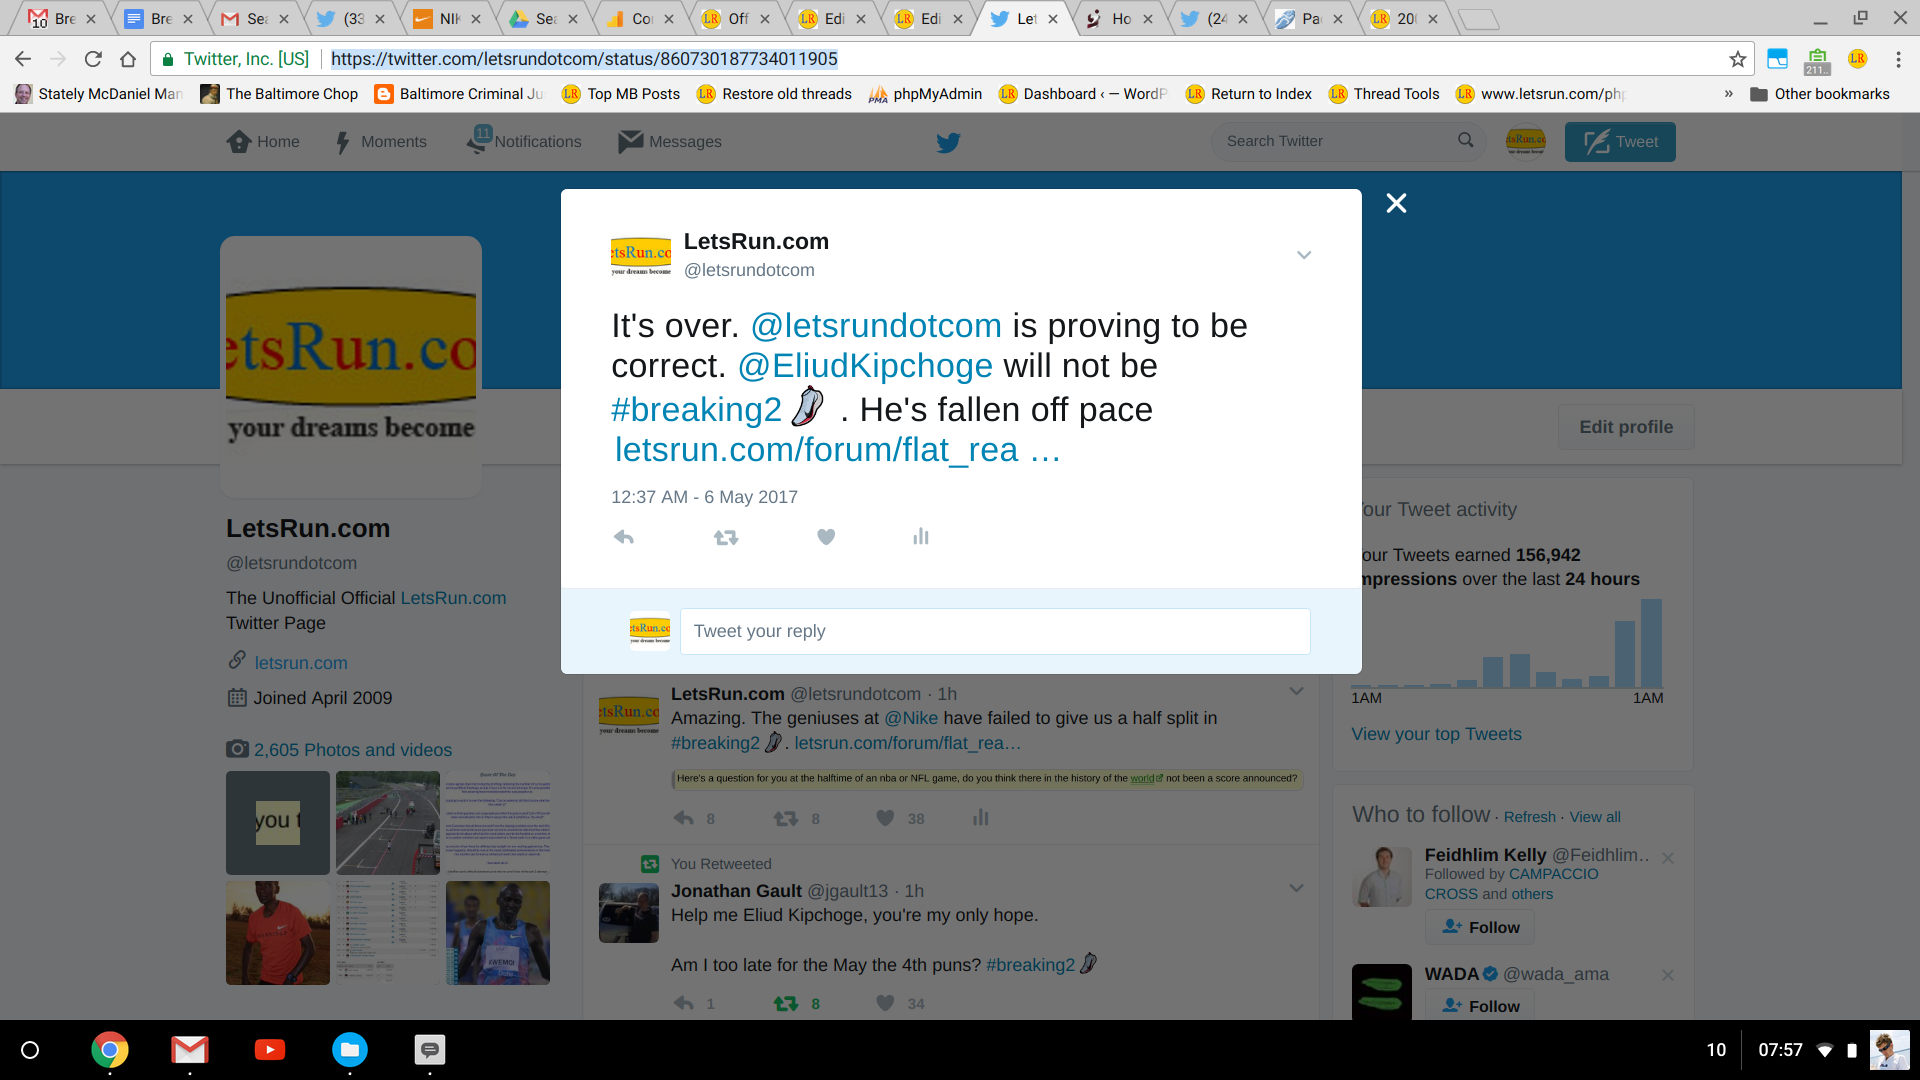Like Jonathan Gault's tweet
Image resolution: width=1920 pixels, height=1080 pixels.
tap(885, 1003)
